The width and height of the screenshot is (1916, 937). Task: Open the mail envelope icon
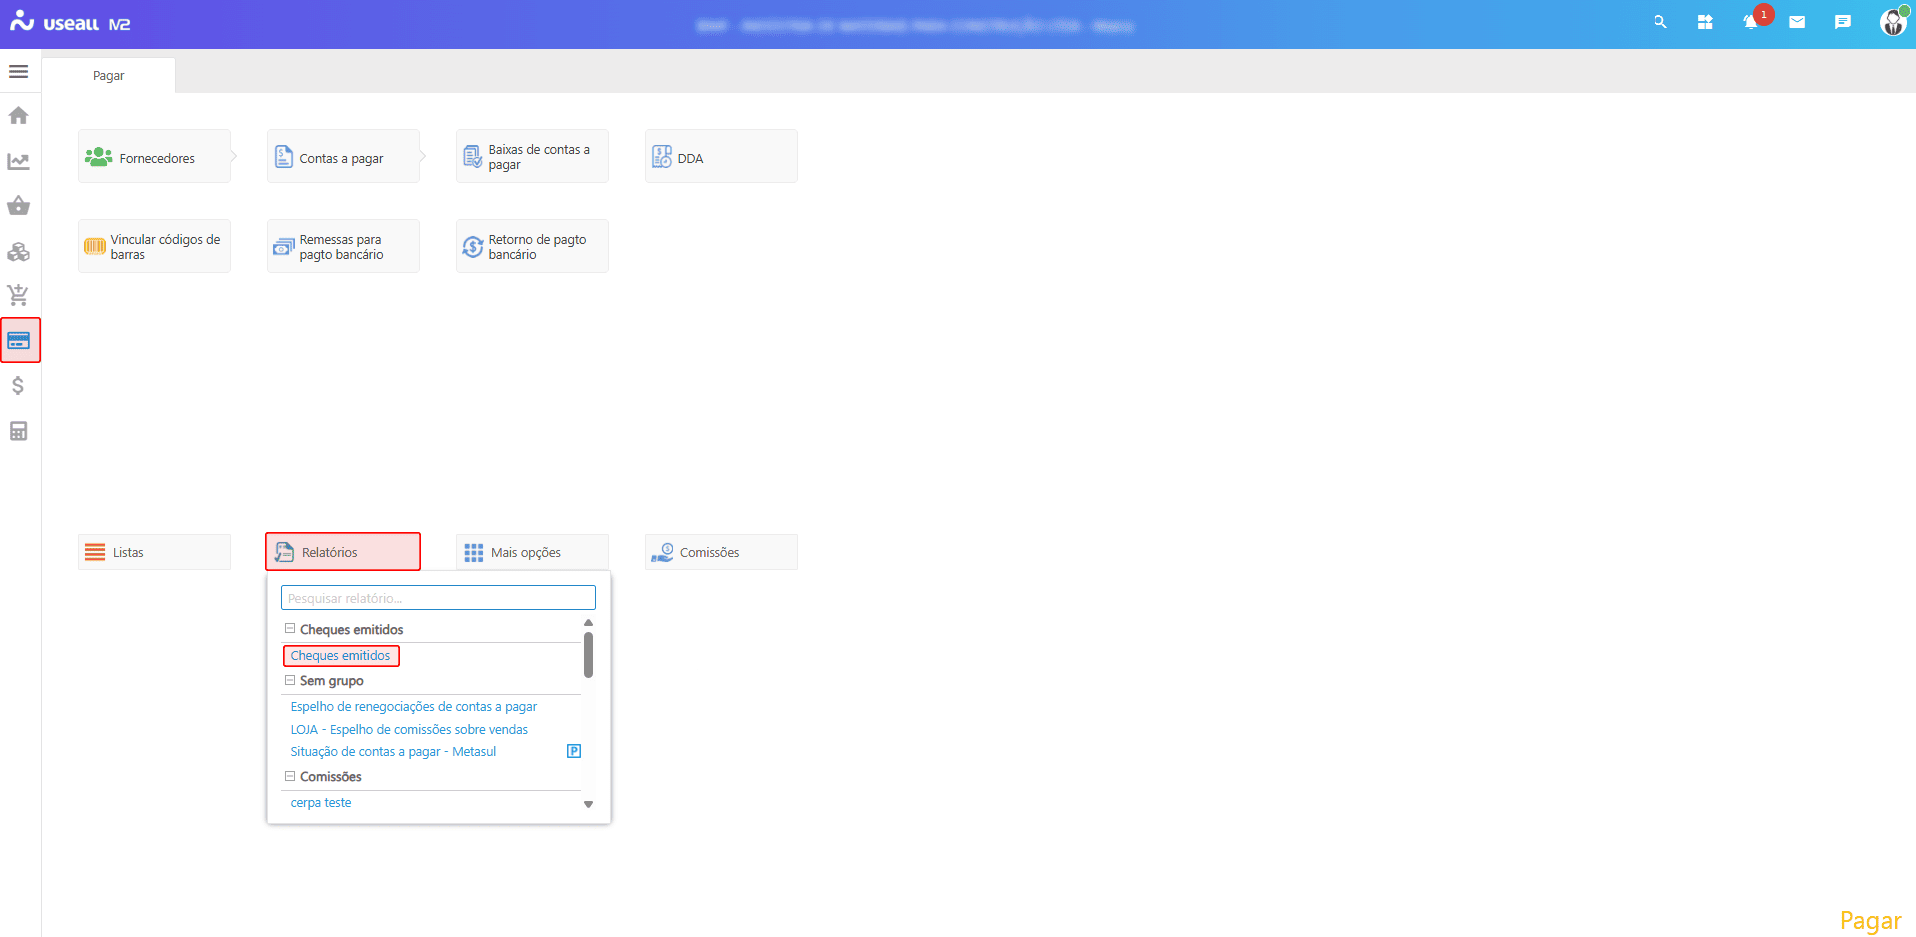click(x=1797, y=22)
